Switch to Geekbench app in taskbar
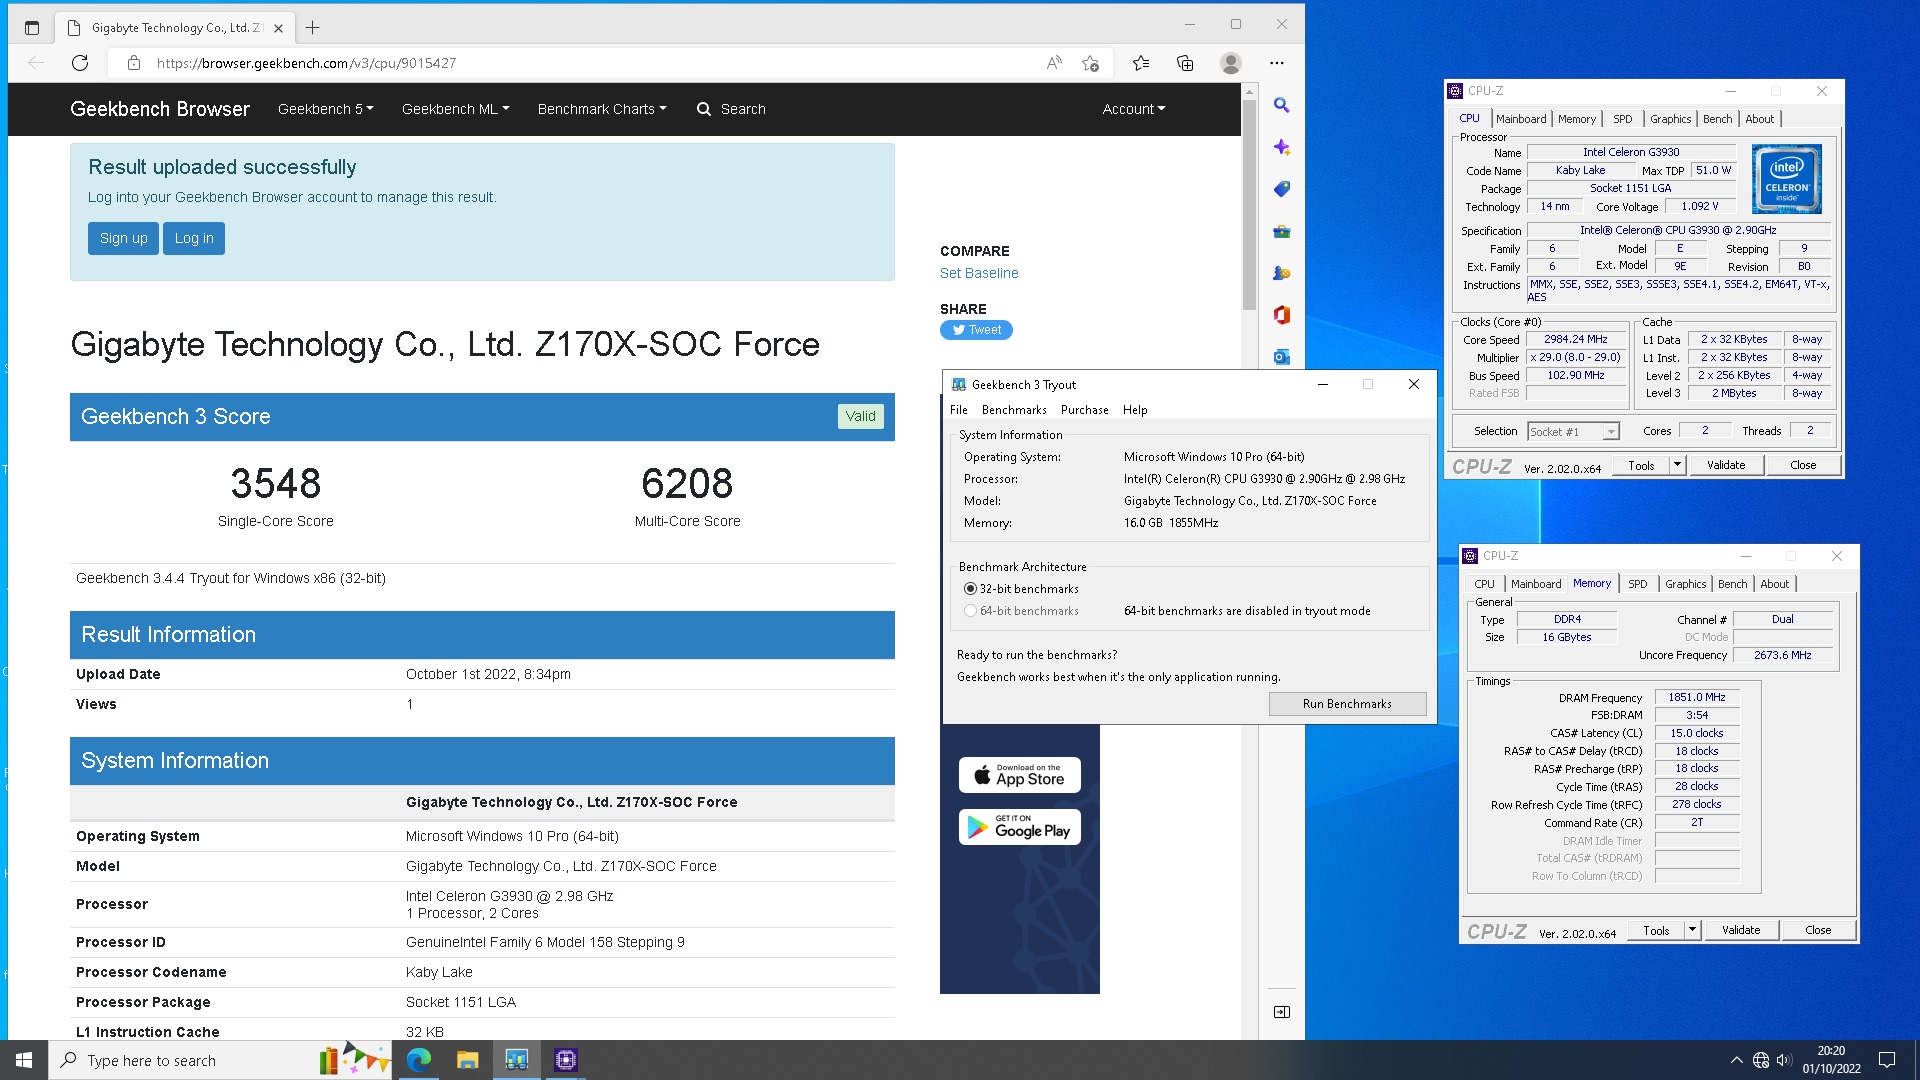This screenshot has width=1920, height=1080. click(516, 1060)
